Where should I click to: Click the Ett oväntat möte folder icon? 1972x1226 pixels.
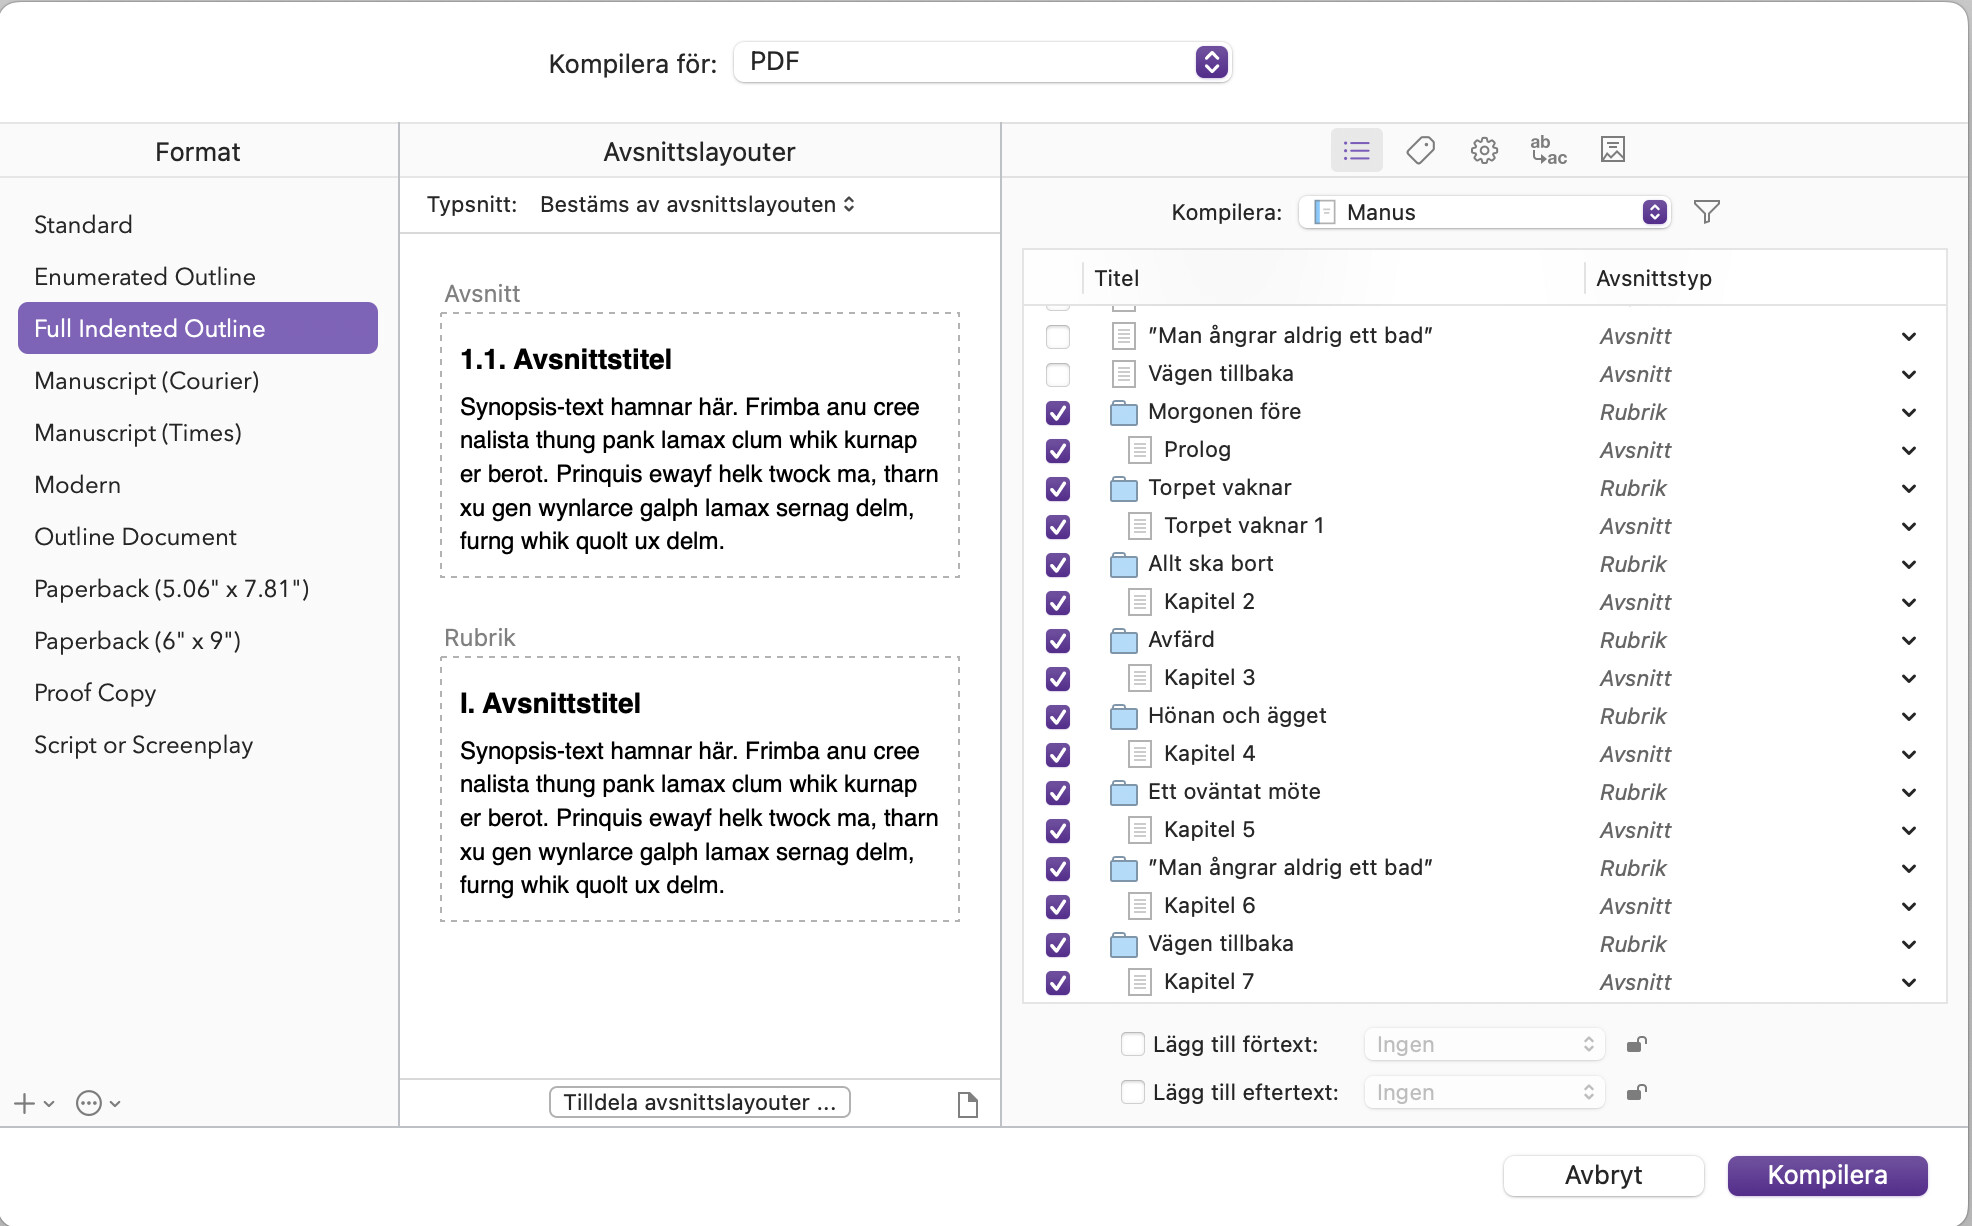1124,792
